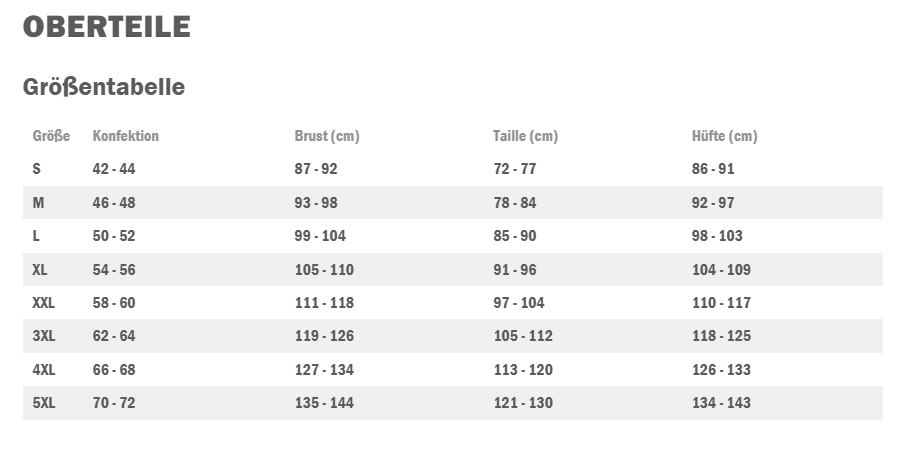The height and width of the screenshot is (450, 922).
Task: Click the Brust (cm) column header
Action: click(327, 136)
